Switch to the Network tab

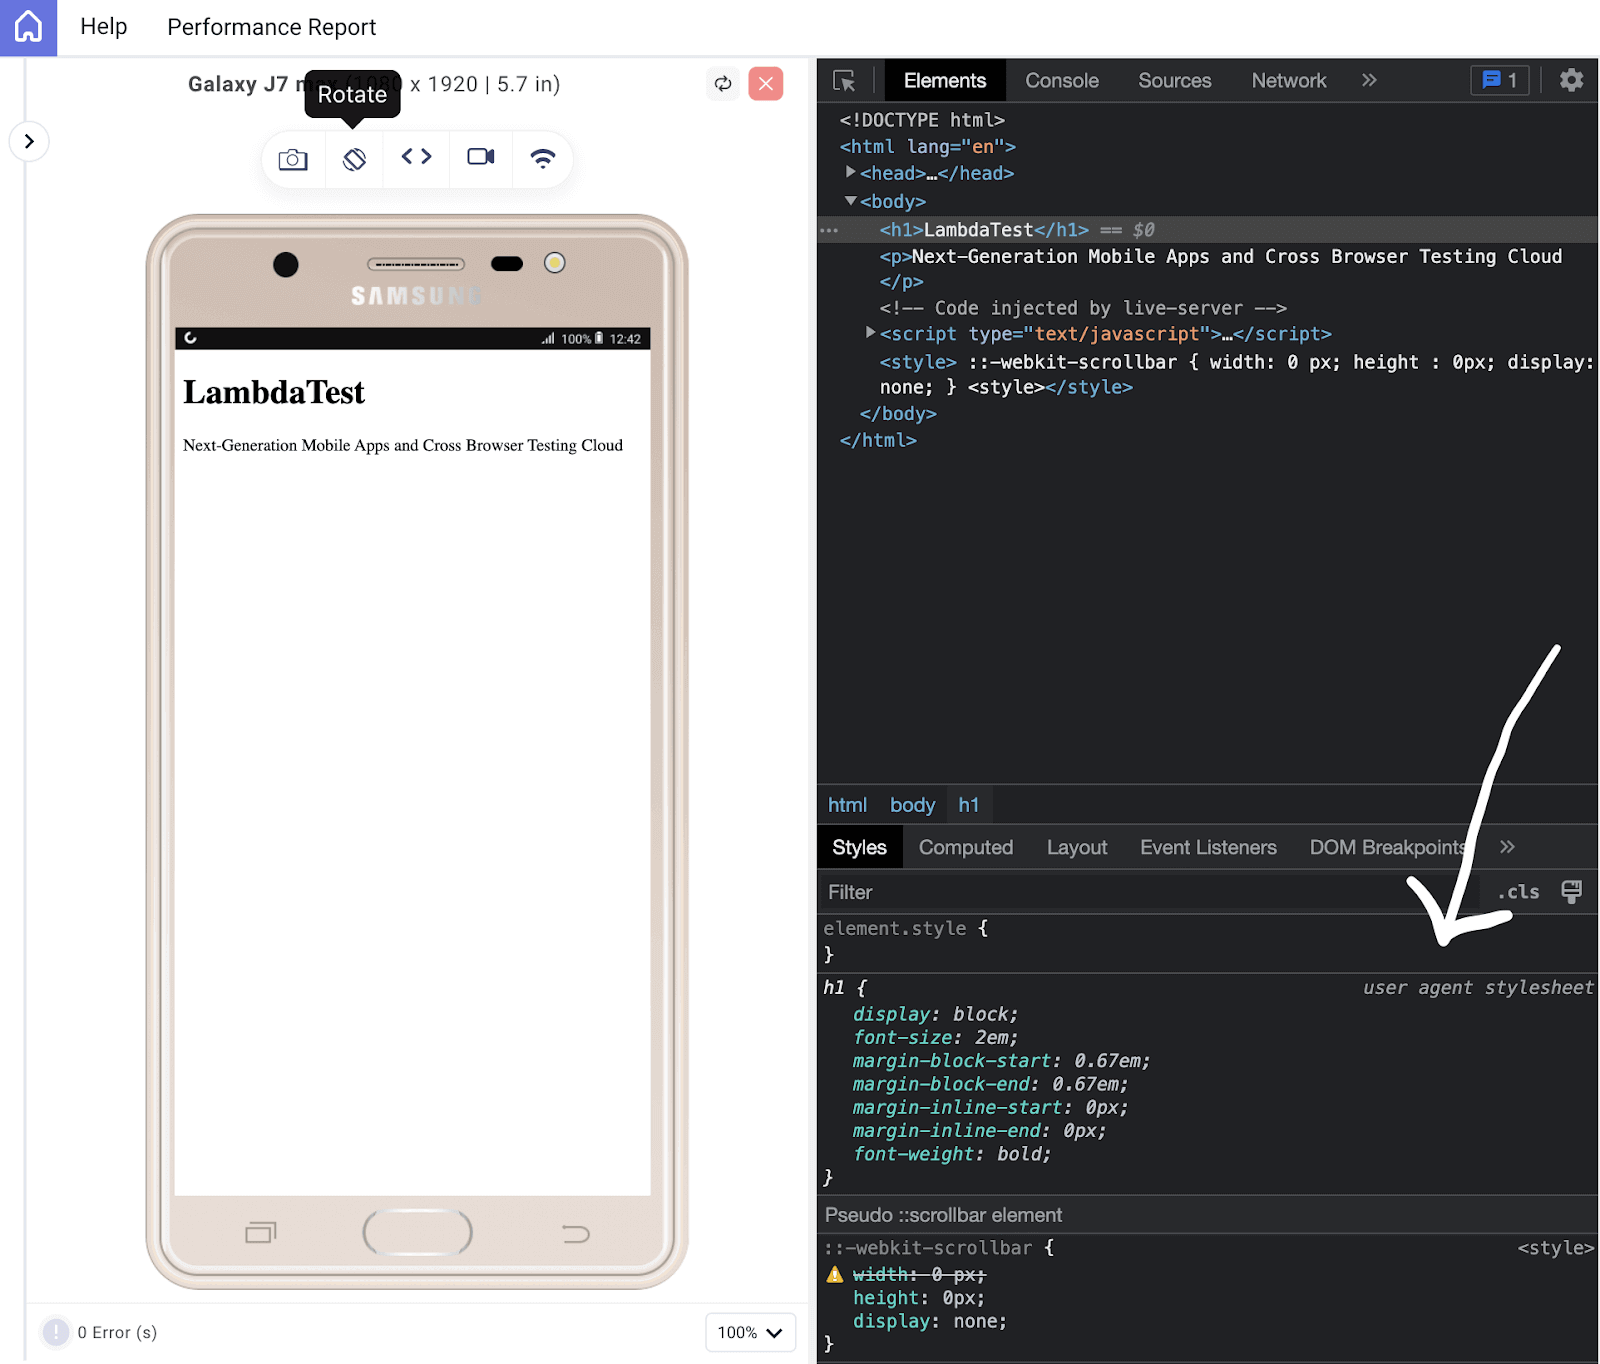1289,80
